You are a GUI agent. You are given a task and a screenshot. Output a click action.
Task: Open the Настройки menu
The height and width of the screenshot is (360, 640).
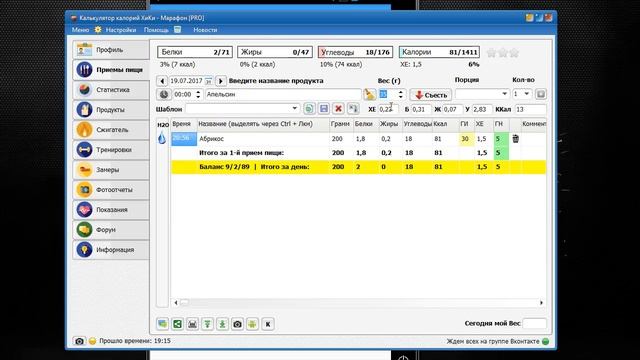coord(121,30)
